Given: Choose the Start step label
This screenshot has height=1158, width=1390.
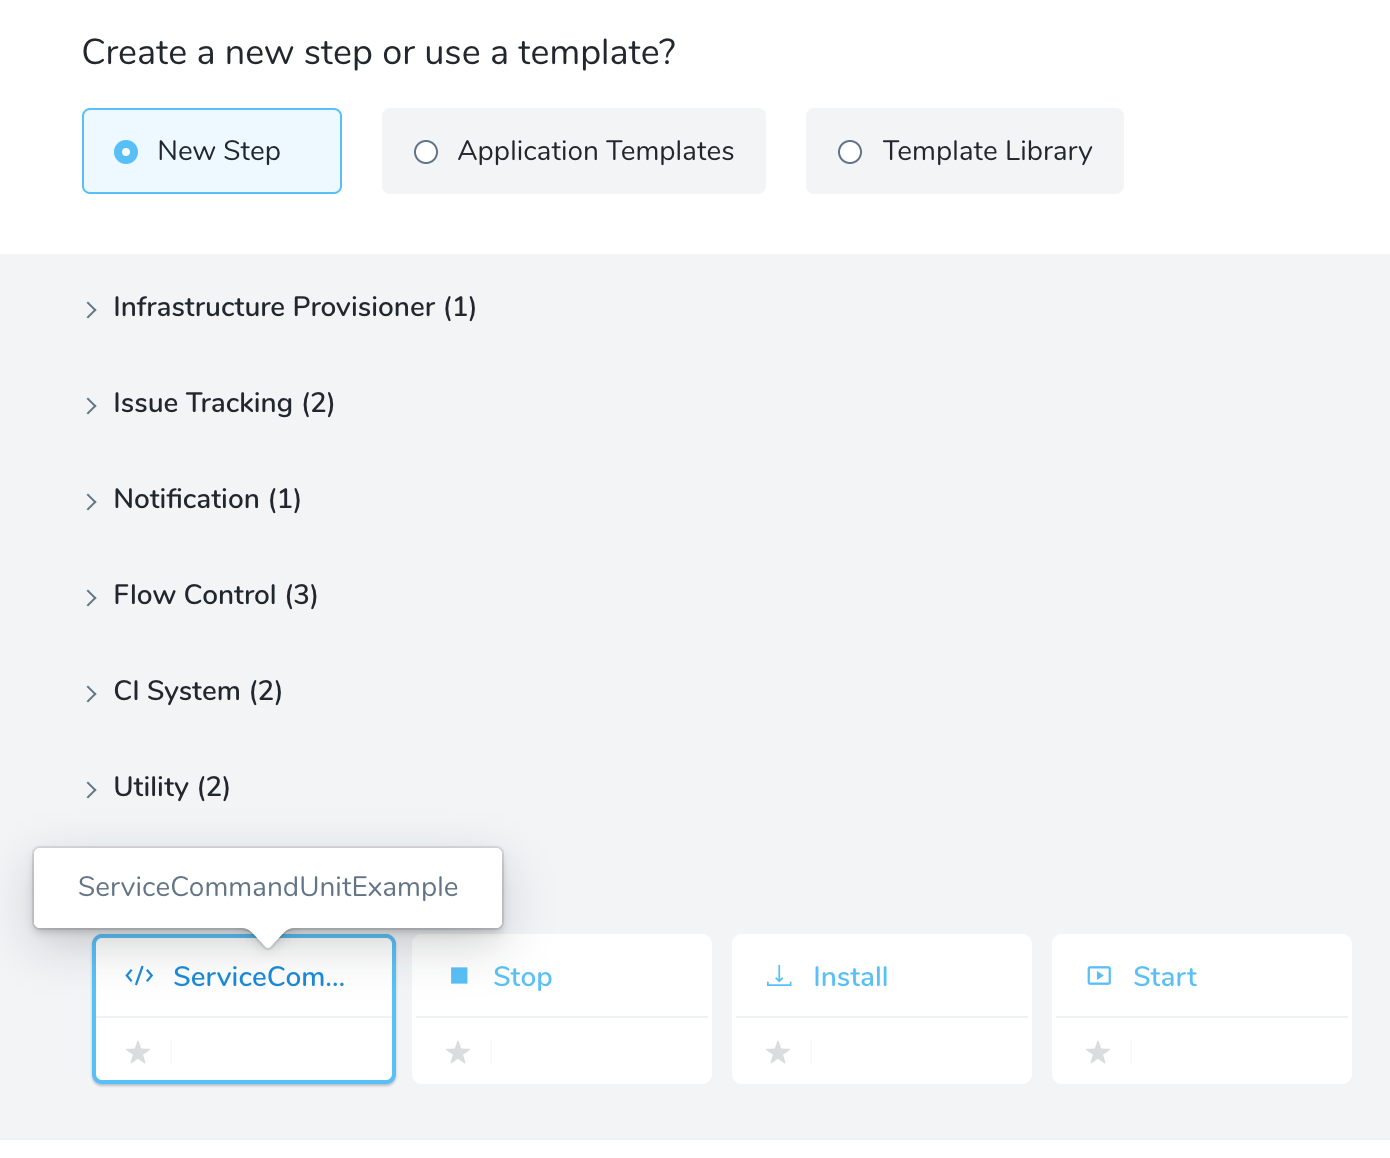Looking at the screenshot, I should click(1165, 976).
